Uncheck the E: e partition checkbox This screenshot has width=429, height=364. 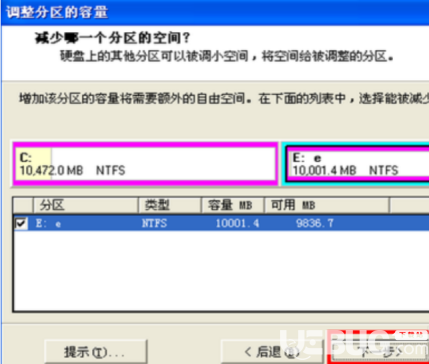point(22,224)
